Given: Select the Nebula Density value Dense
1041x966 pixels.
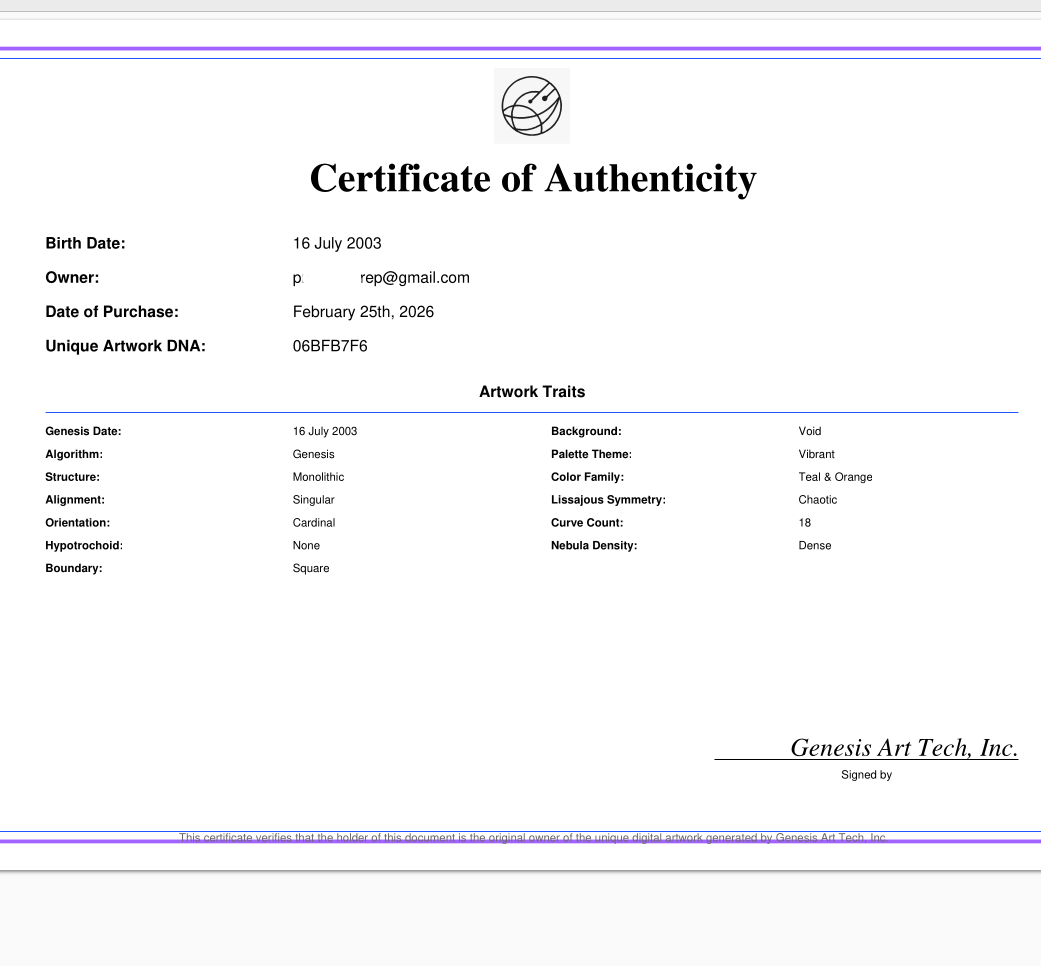Looking at the screenshot, I should pos(815,545).
